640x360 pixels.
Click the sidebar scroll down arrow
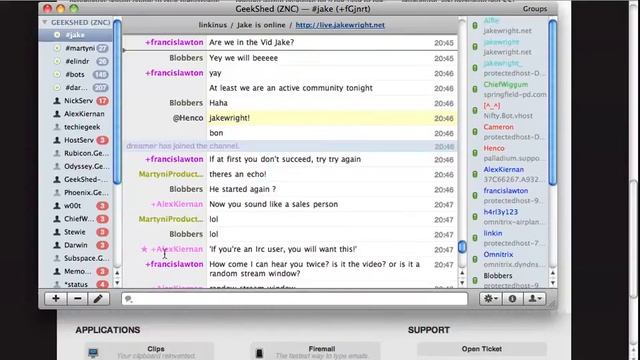(x=117, y=282)
